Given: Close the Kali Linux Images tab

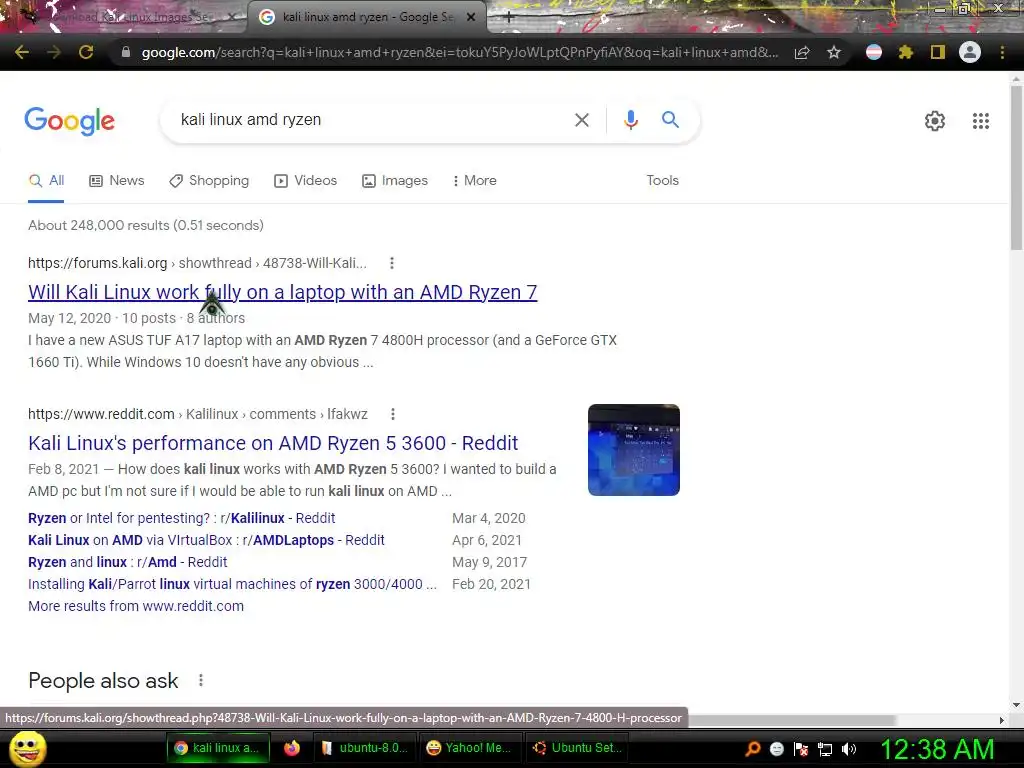Looking at the screenshot, I should click(x=232, y=18).
